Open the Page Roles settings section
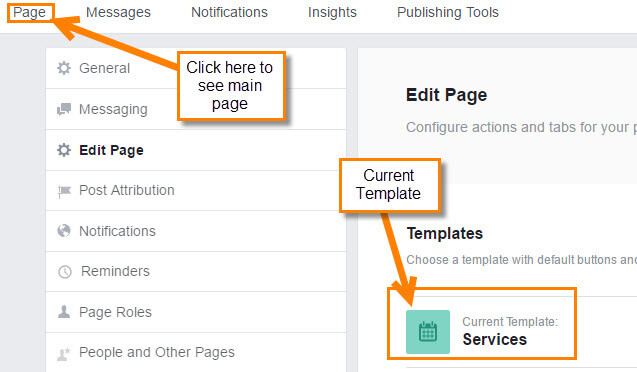This screenshot has width=637, height=372. (196, 312)
